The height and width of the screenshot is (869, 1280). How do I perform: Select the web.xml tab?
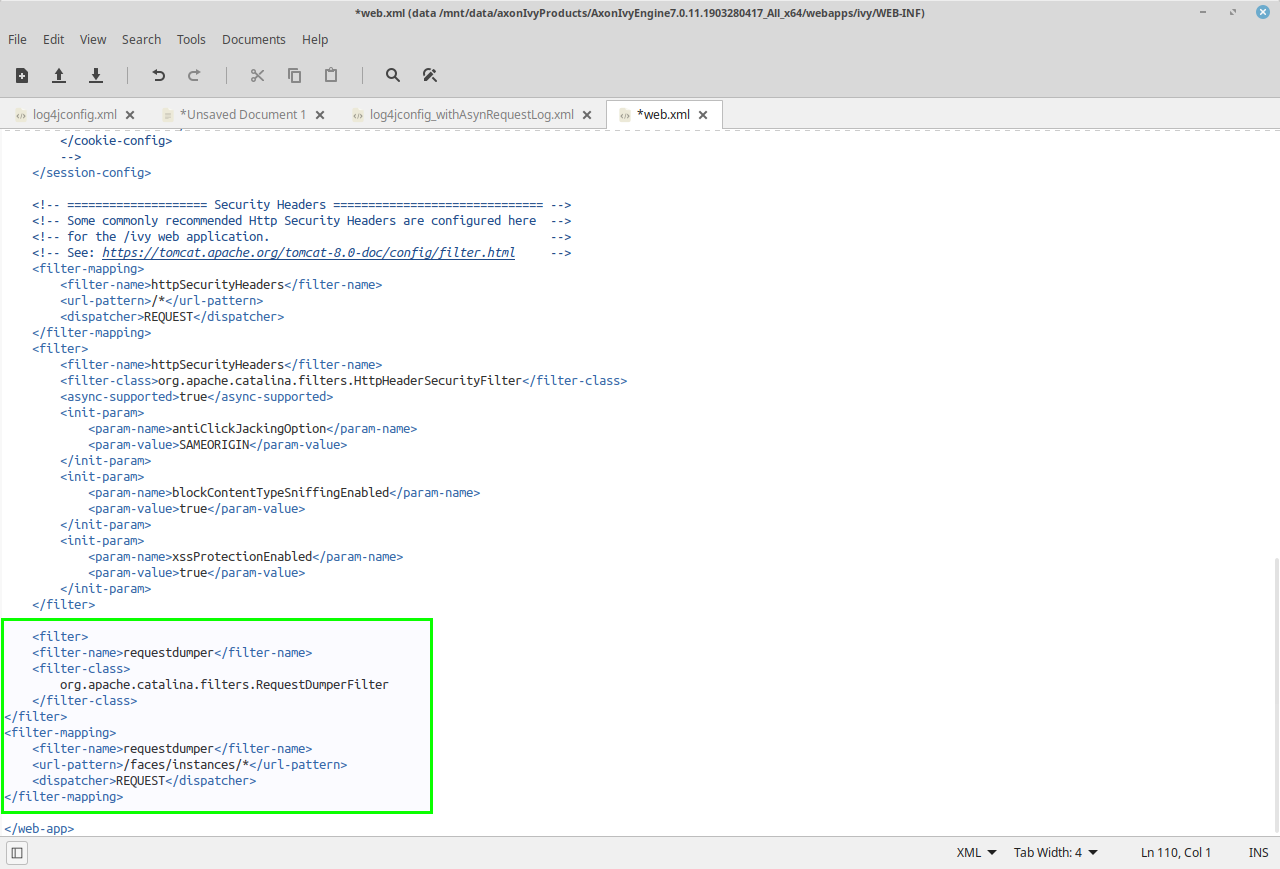coord(662,115)
